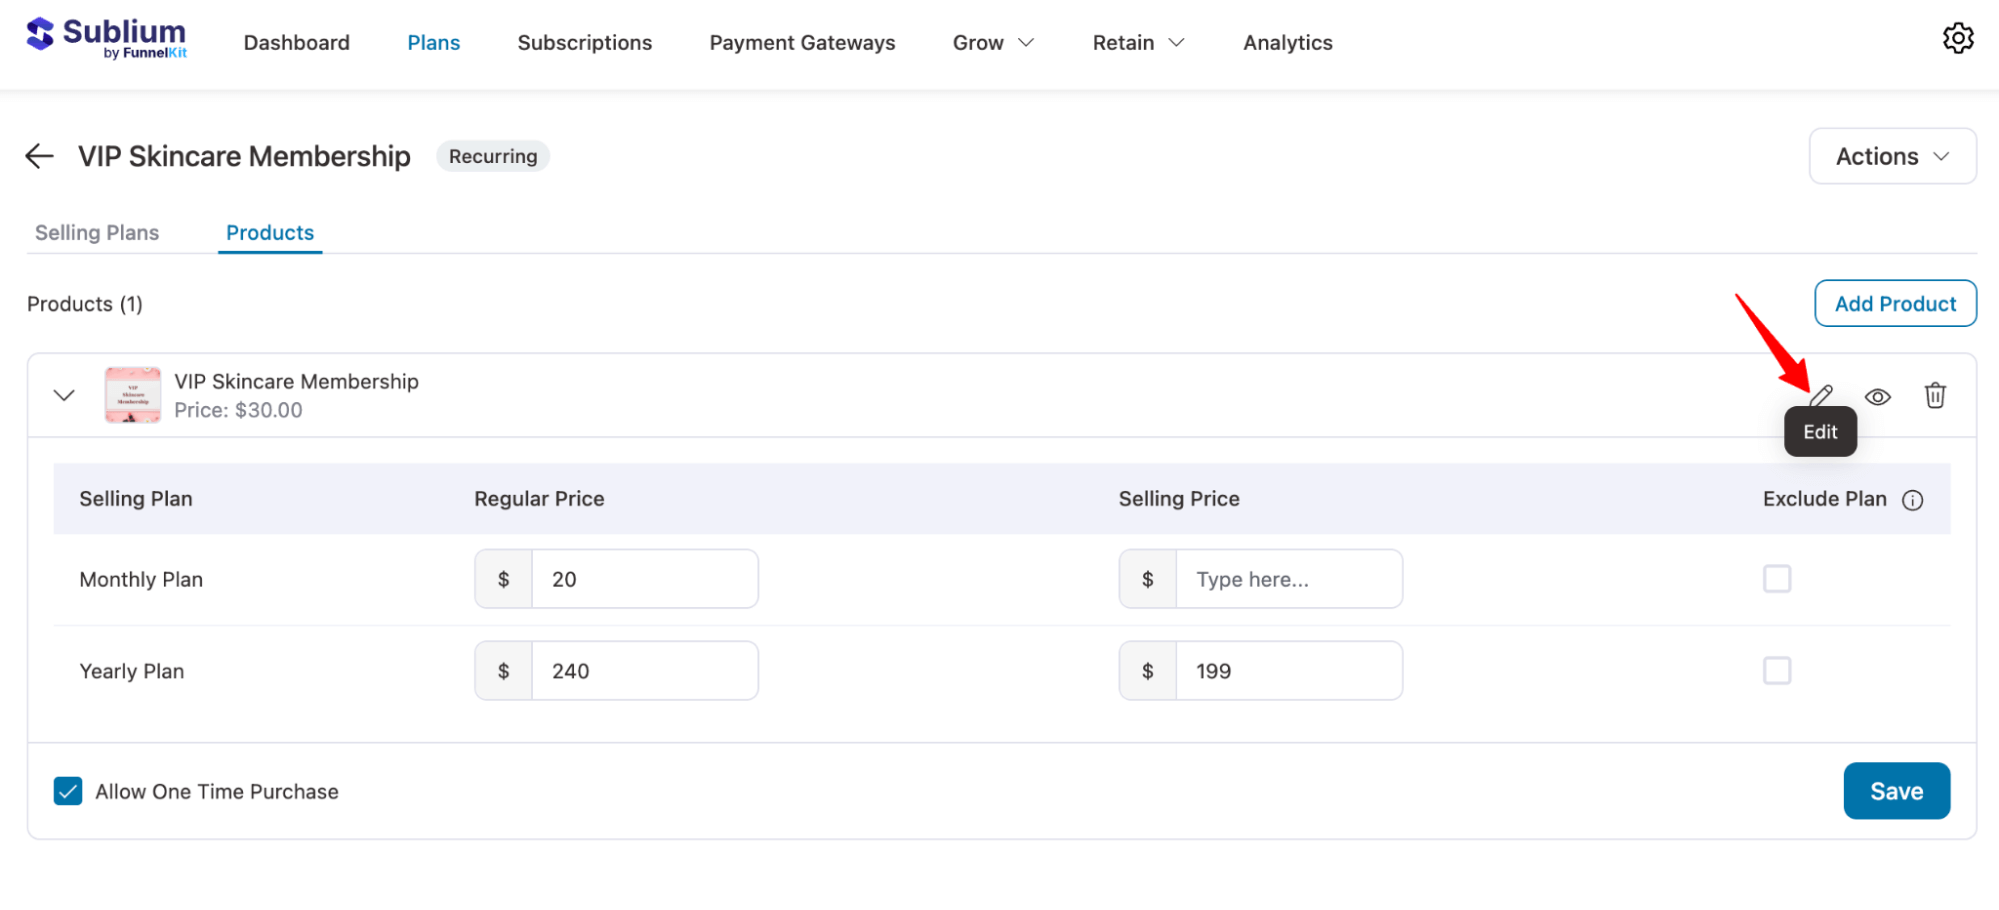
Task: Click the info icon next to Exclude Plan
Action: coord(1914,500)
